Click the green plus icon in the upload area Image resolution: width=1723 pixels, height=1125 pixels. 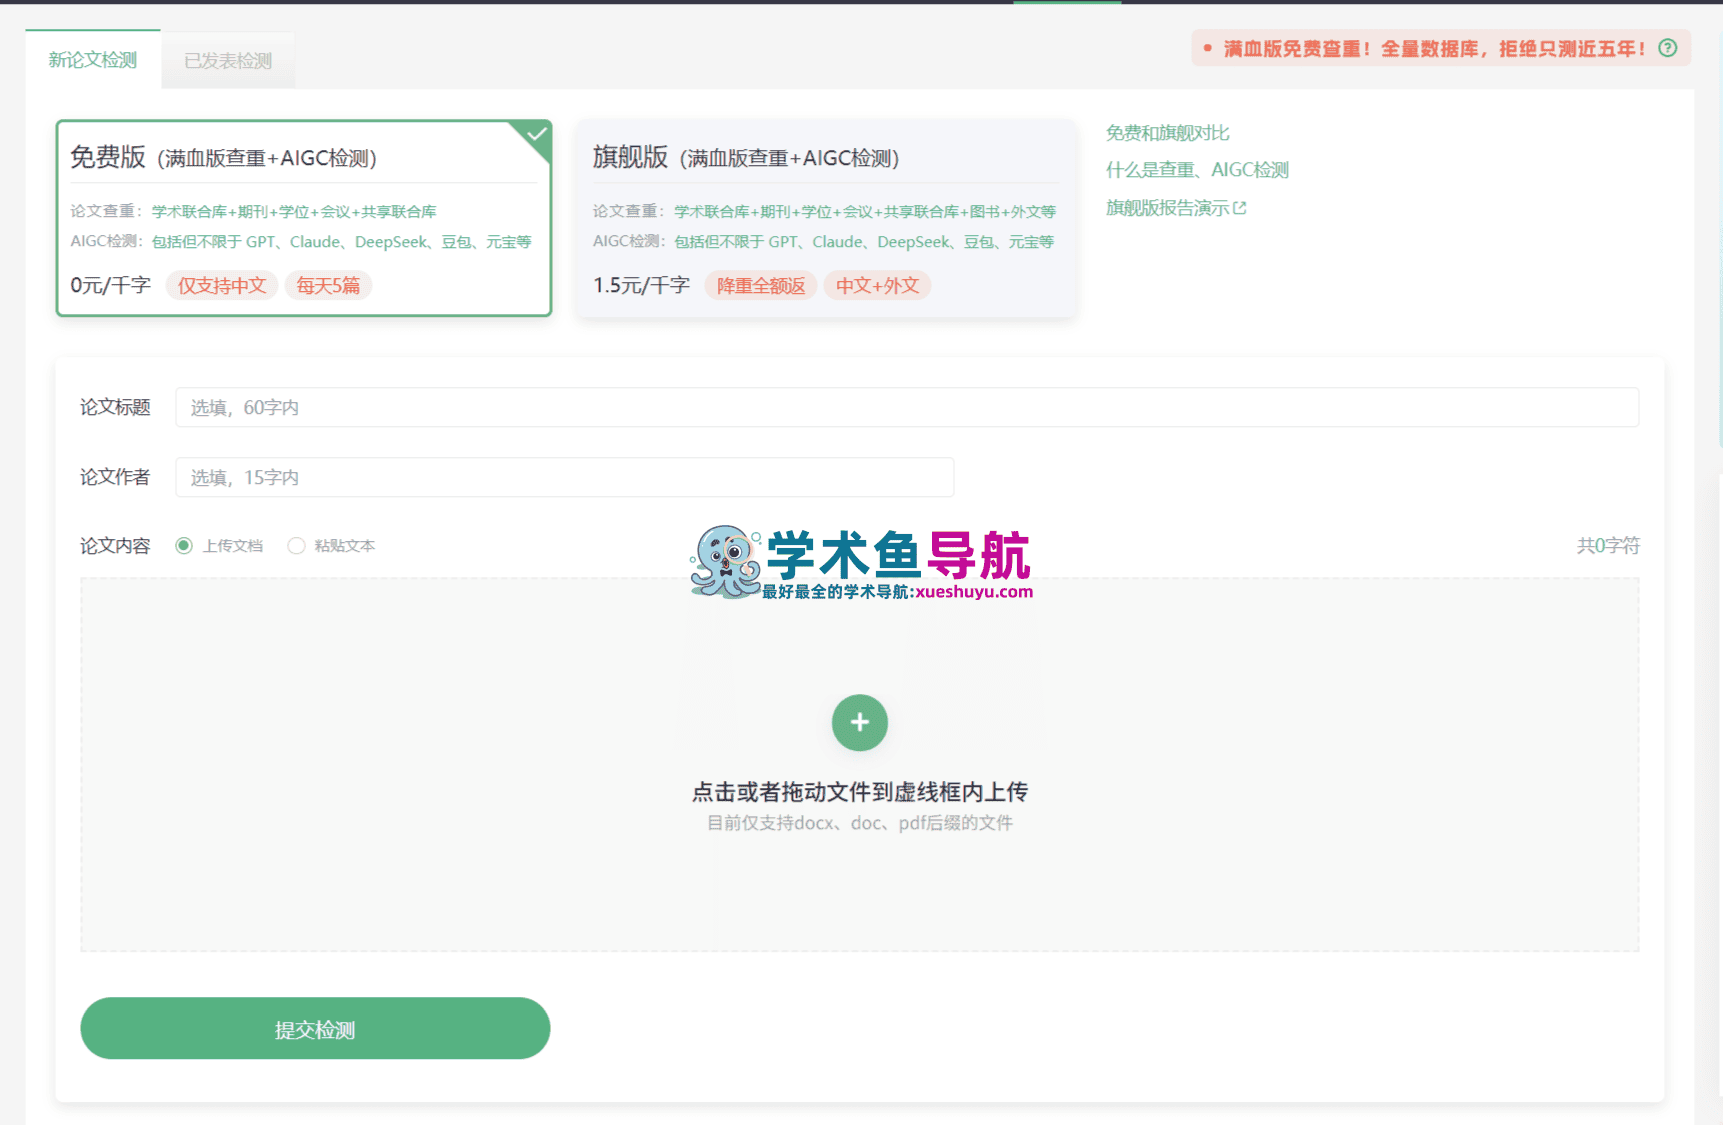[x=859, y=722]
